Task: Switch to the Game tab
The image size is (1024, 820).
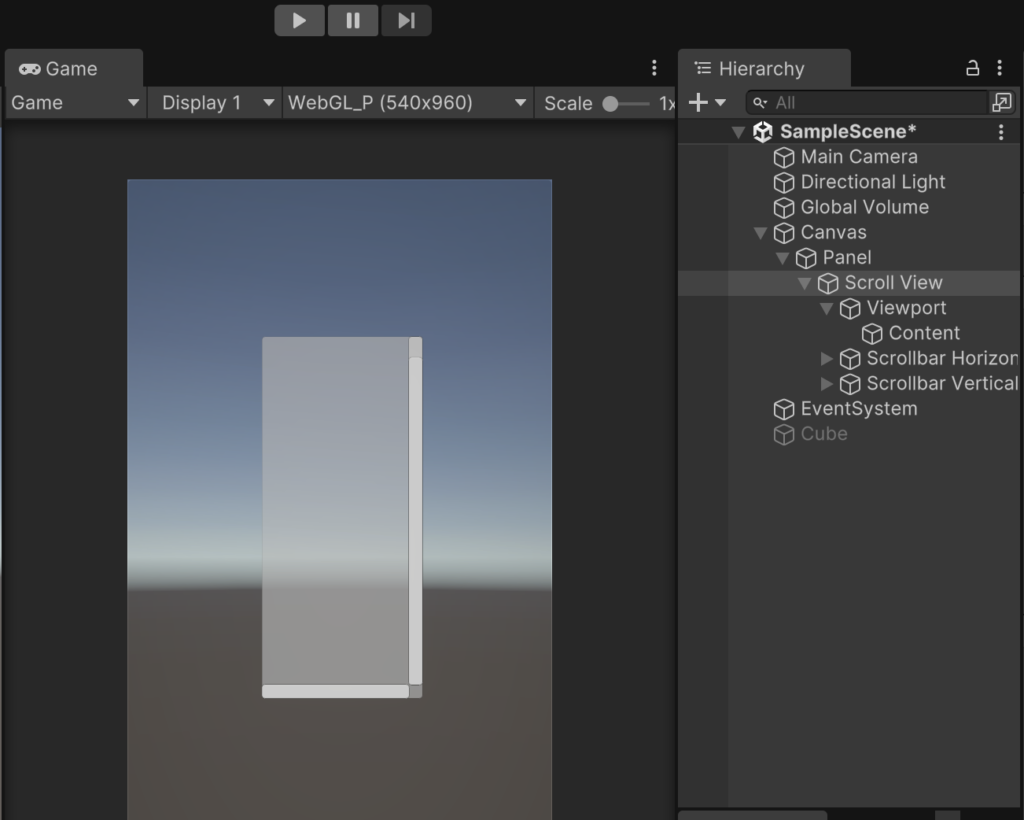Action: [60, 69]
